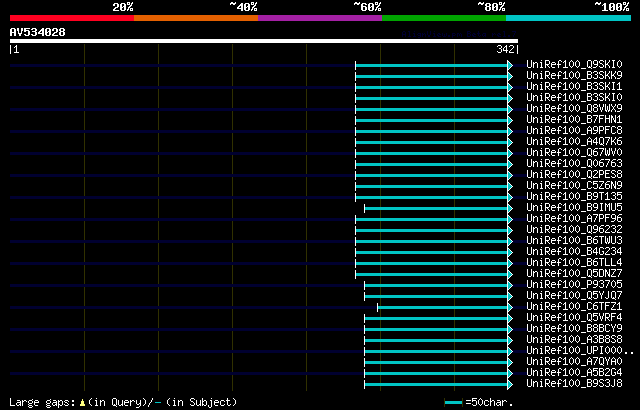Click UniRef100_A9PFC8 text
The height and width of the screenshot is (410, 640).
[574, 131]
